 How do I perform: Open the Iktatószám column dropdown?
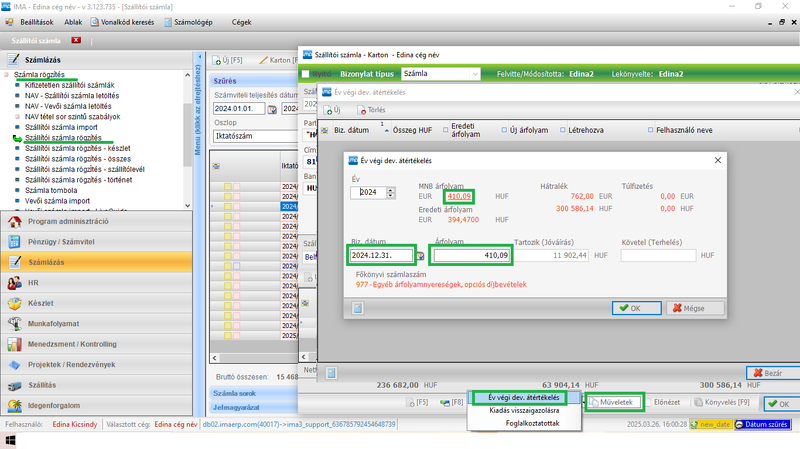(x=255, y=136)
